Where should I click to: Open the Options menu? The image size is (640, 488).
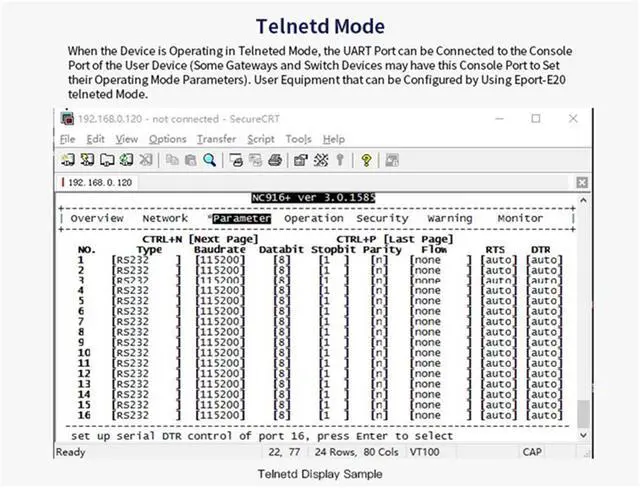(167, 139)
